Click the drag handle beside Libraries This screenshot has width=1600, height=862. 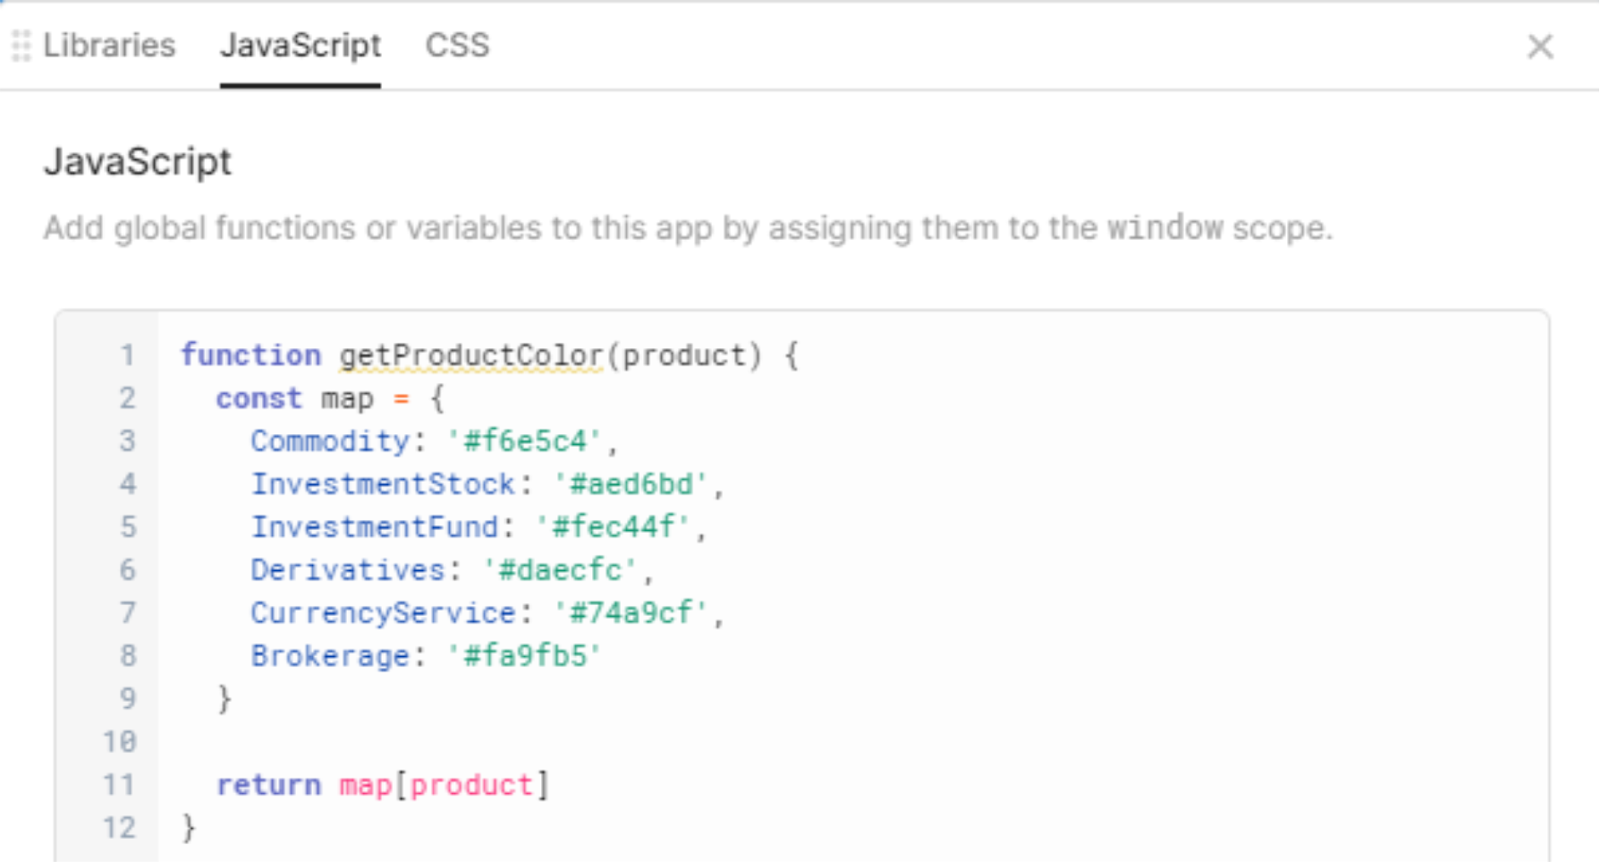click(x=21, y=46)
